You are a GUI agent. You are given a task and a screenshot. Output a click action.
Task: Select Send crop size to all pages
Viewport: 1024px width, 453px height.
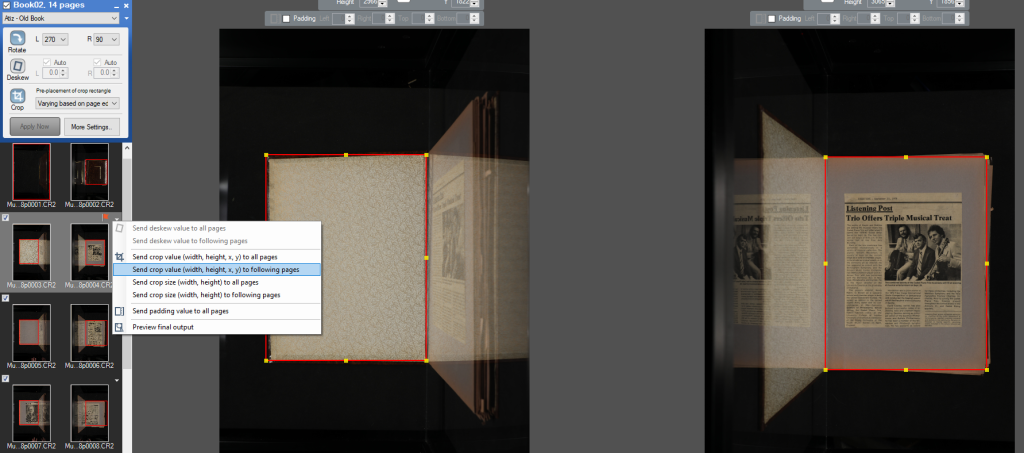pyautogui.click(x=195, y=282)
